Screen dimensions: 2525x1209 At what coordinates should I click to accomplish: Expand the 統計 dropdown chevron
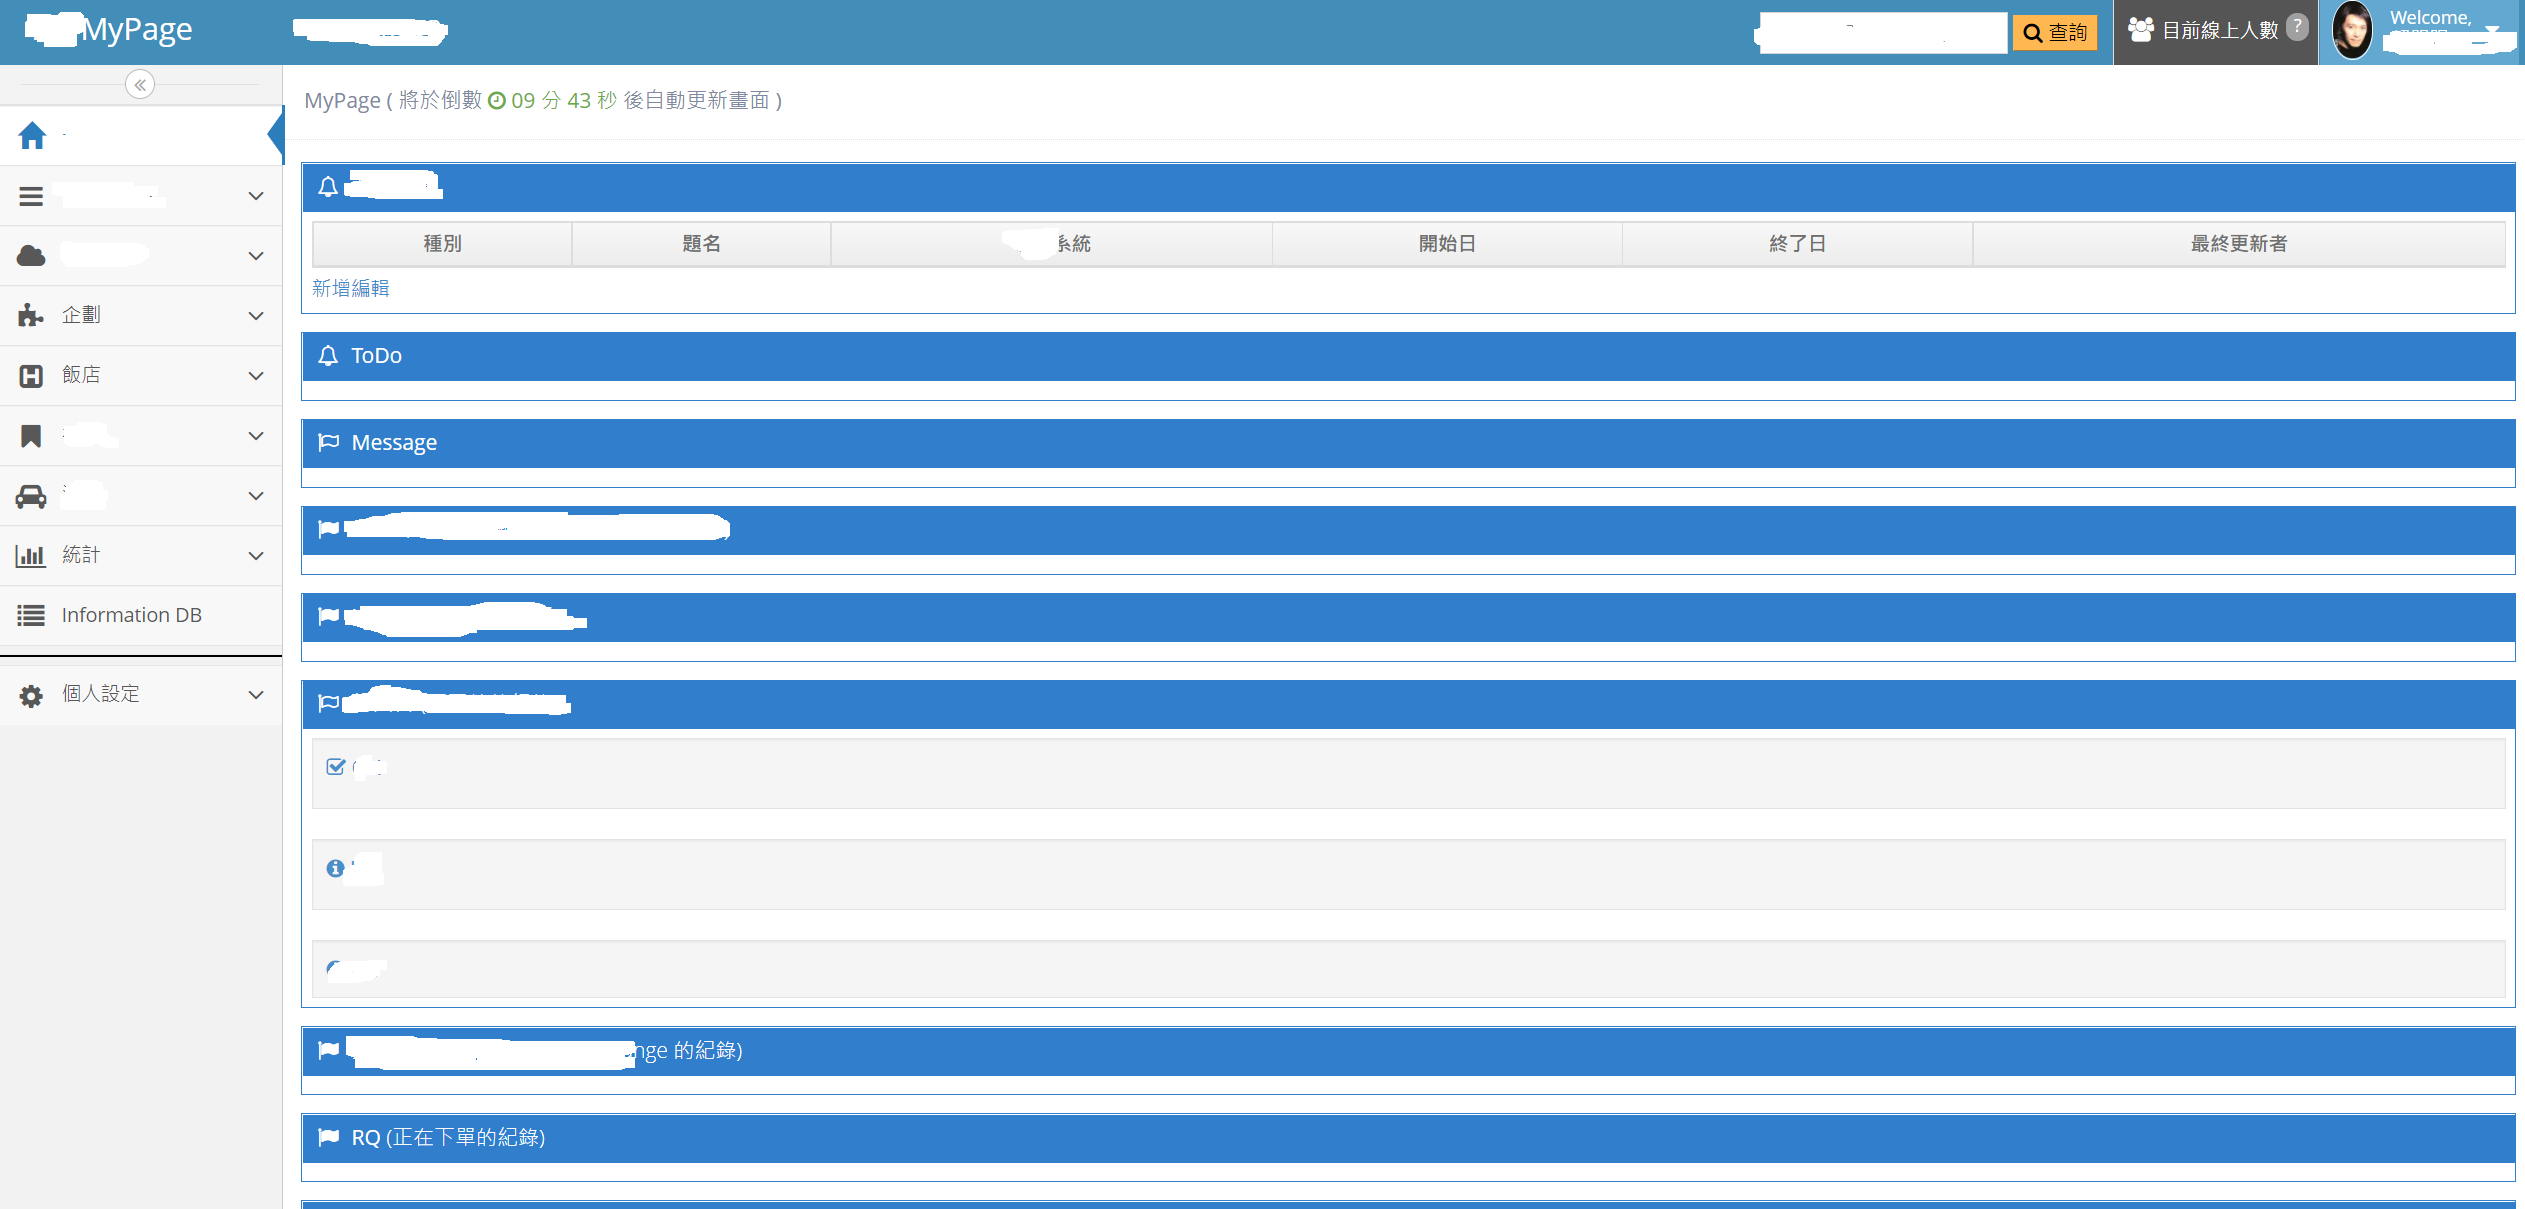256,556
